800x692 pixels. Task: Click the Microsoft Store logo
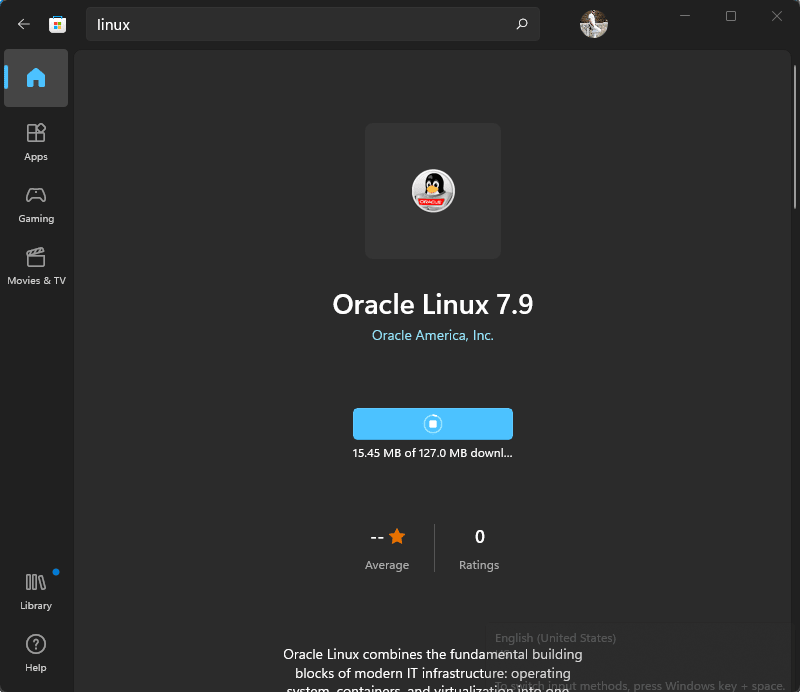click(x=57, y=24)
